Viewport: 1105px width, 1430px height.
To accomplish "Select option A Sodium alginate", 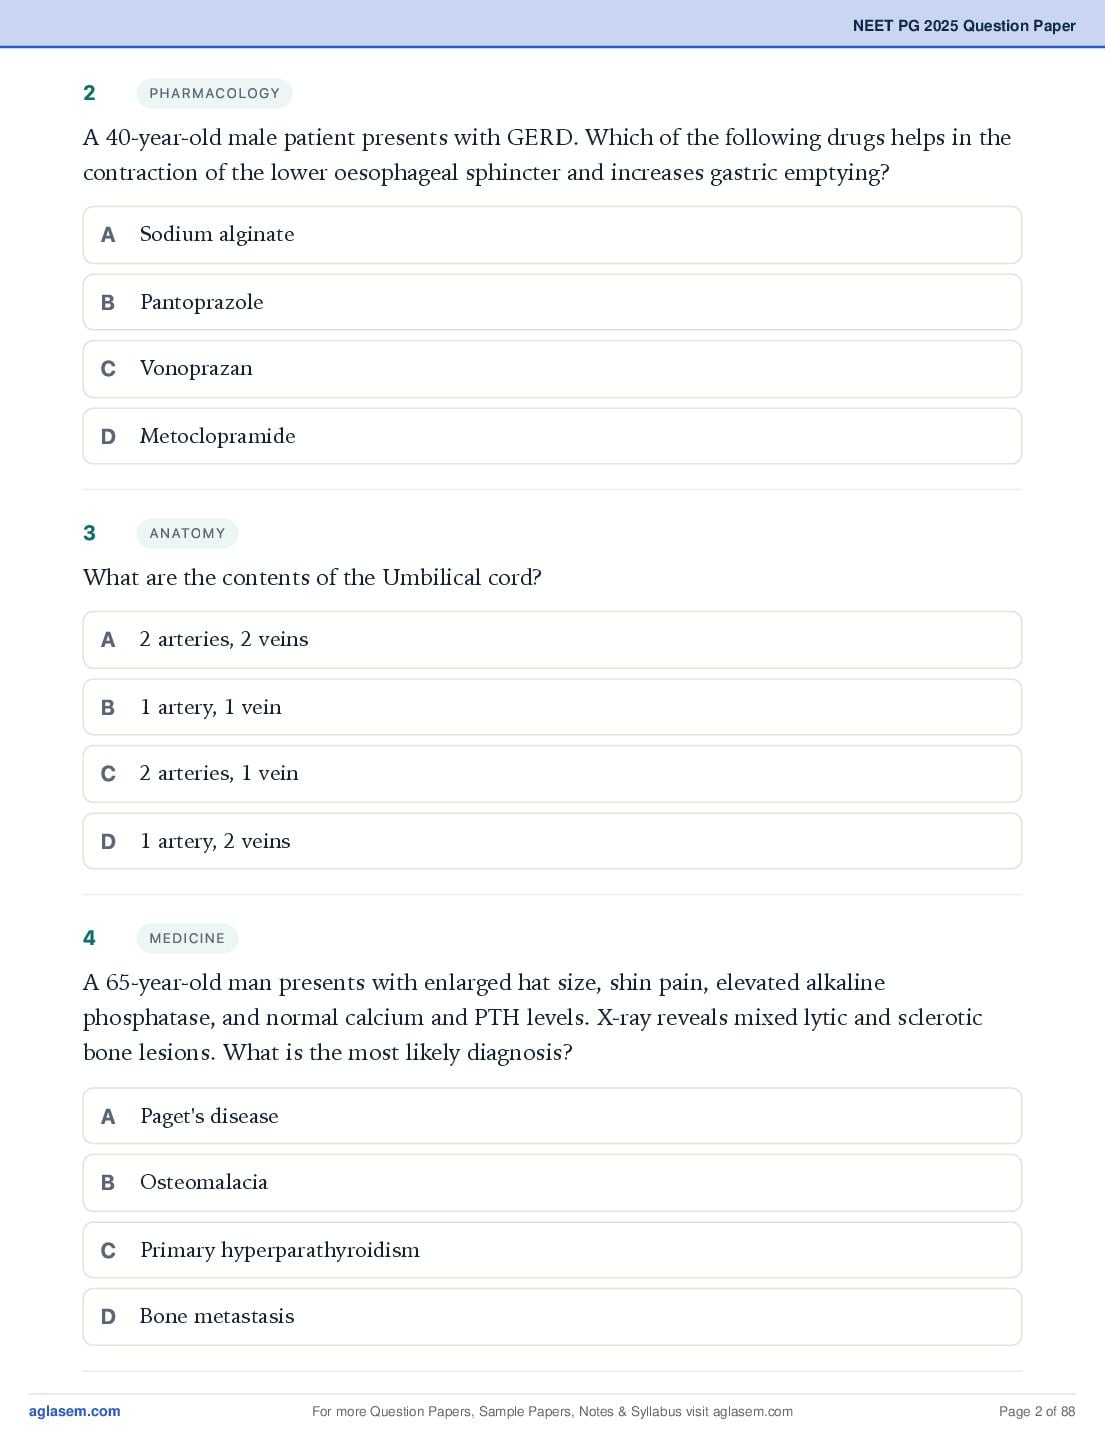I will [x=552, y=235].
